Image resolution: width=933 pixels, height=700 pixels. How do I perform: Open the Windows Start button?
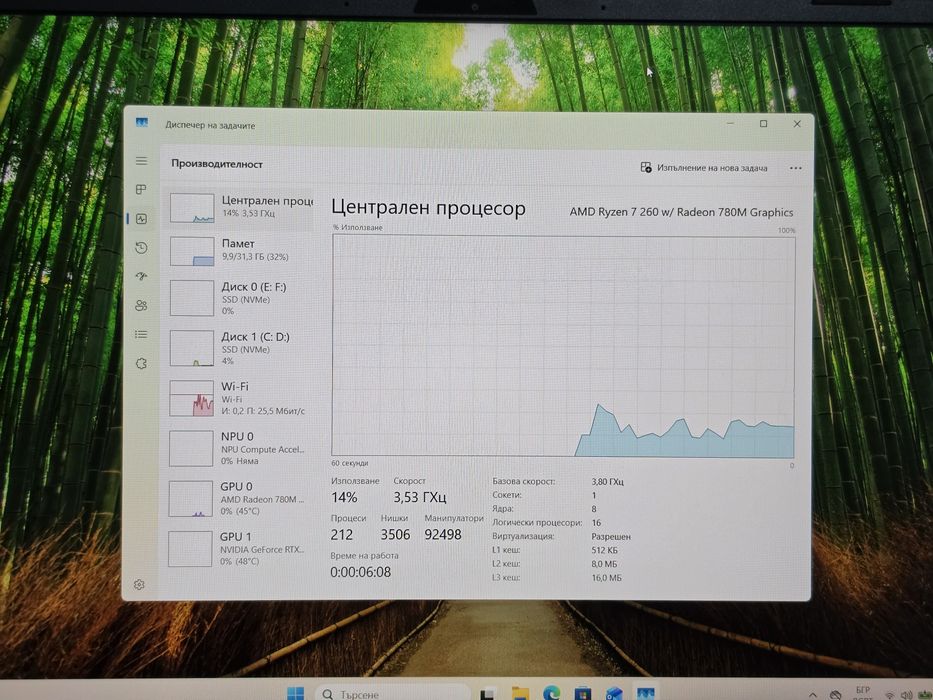tap(296, 693)
